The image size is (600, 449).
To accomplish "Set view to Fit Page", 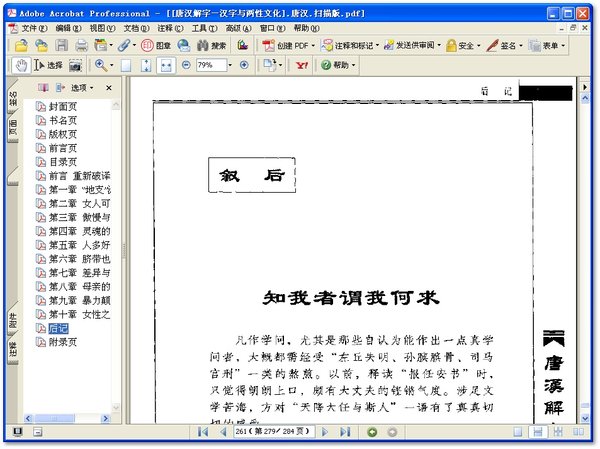I will coord(146,65).
